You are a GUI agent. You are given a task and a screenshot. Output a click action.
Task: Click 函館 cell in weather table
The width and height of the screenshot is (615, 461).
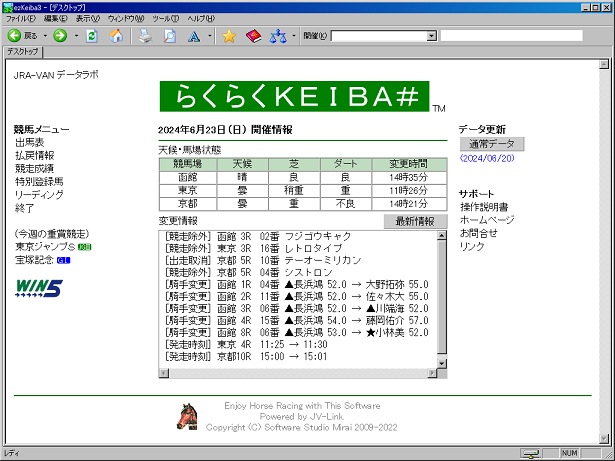[x=187, y=177]
